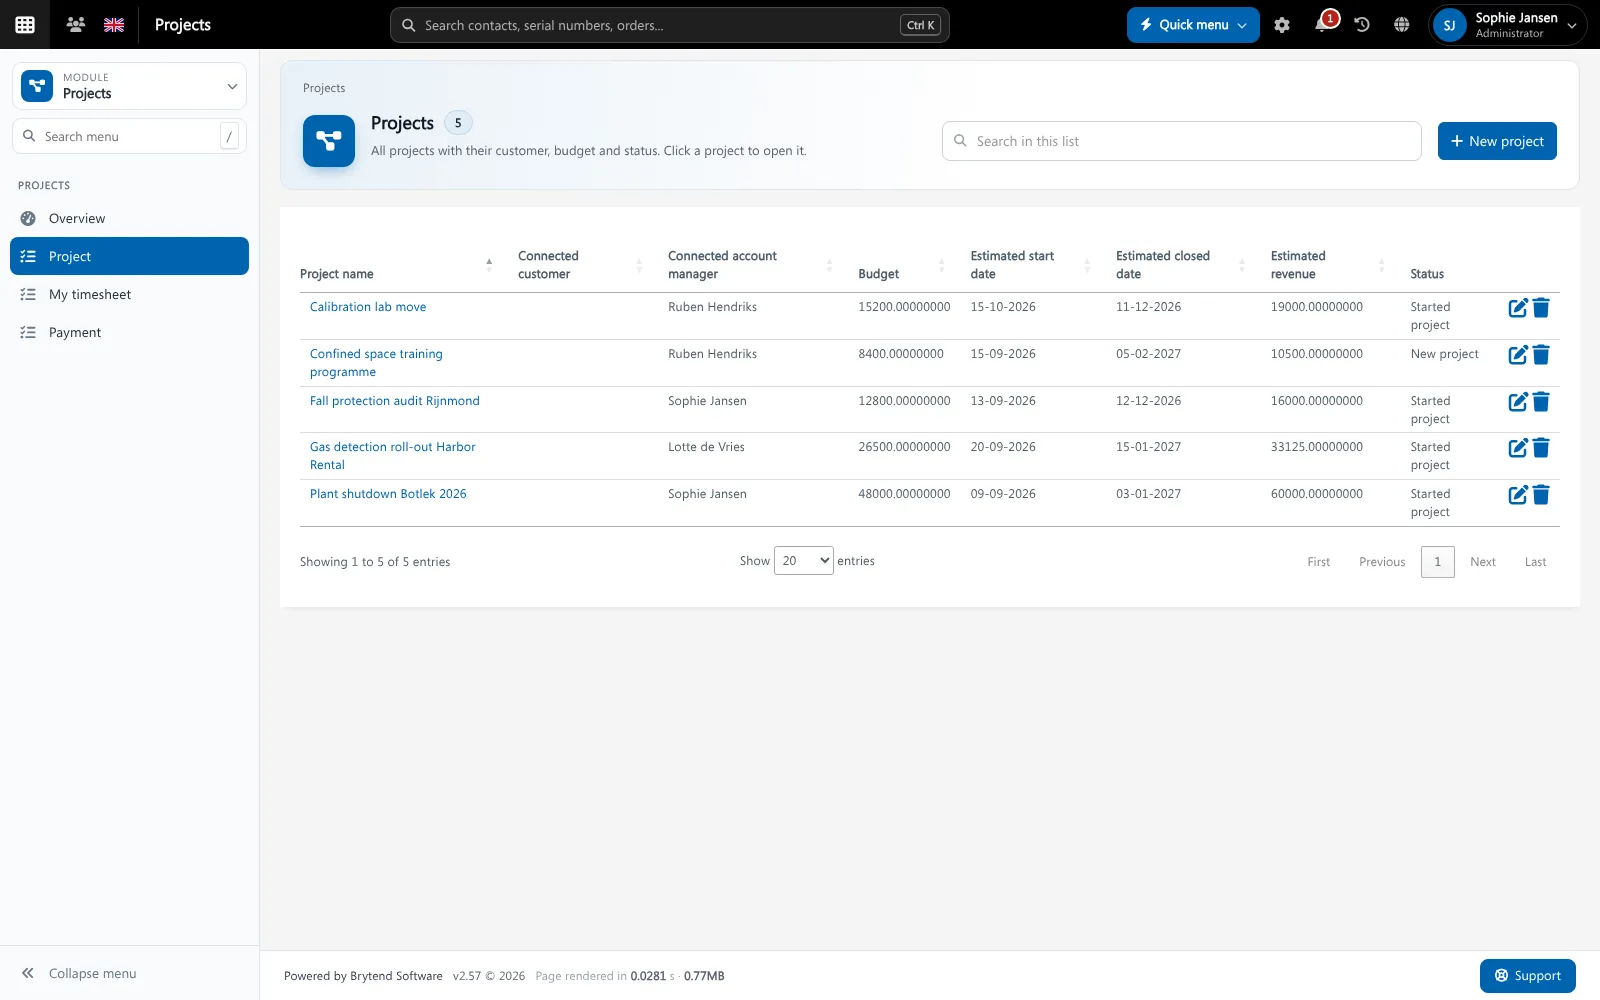This screenshot has width=1600, height=1000.
Task: Go to pagination page 1
Action: coord(1437,562)
